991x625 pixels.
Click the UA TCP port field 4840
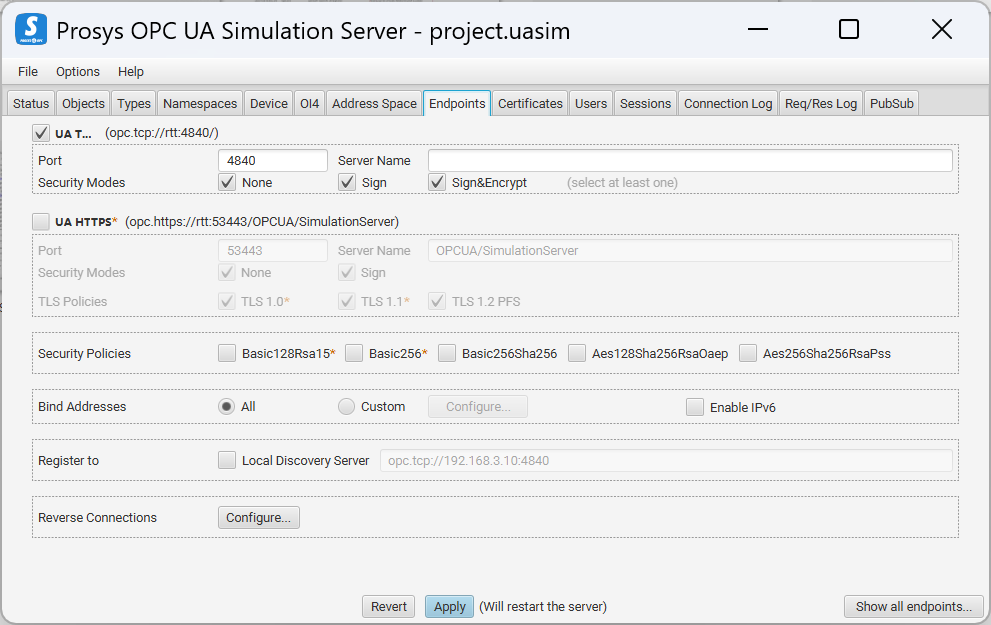point(272,161)
